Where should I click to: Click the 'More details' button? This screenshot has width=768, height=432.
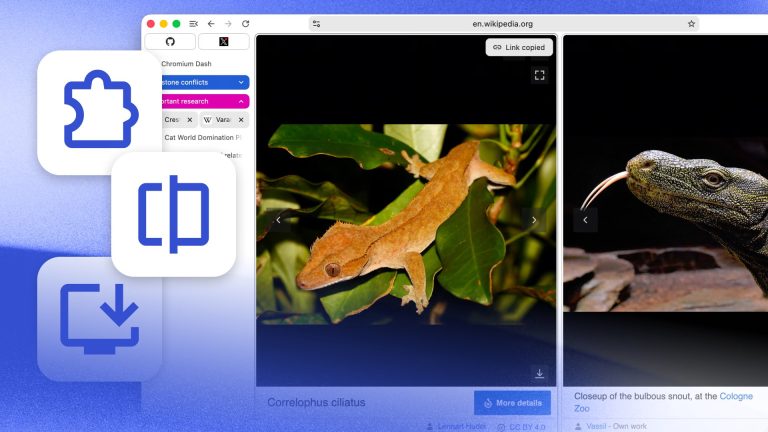coord(512,403)
